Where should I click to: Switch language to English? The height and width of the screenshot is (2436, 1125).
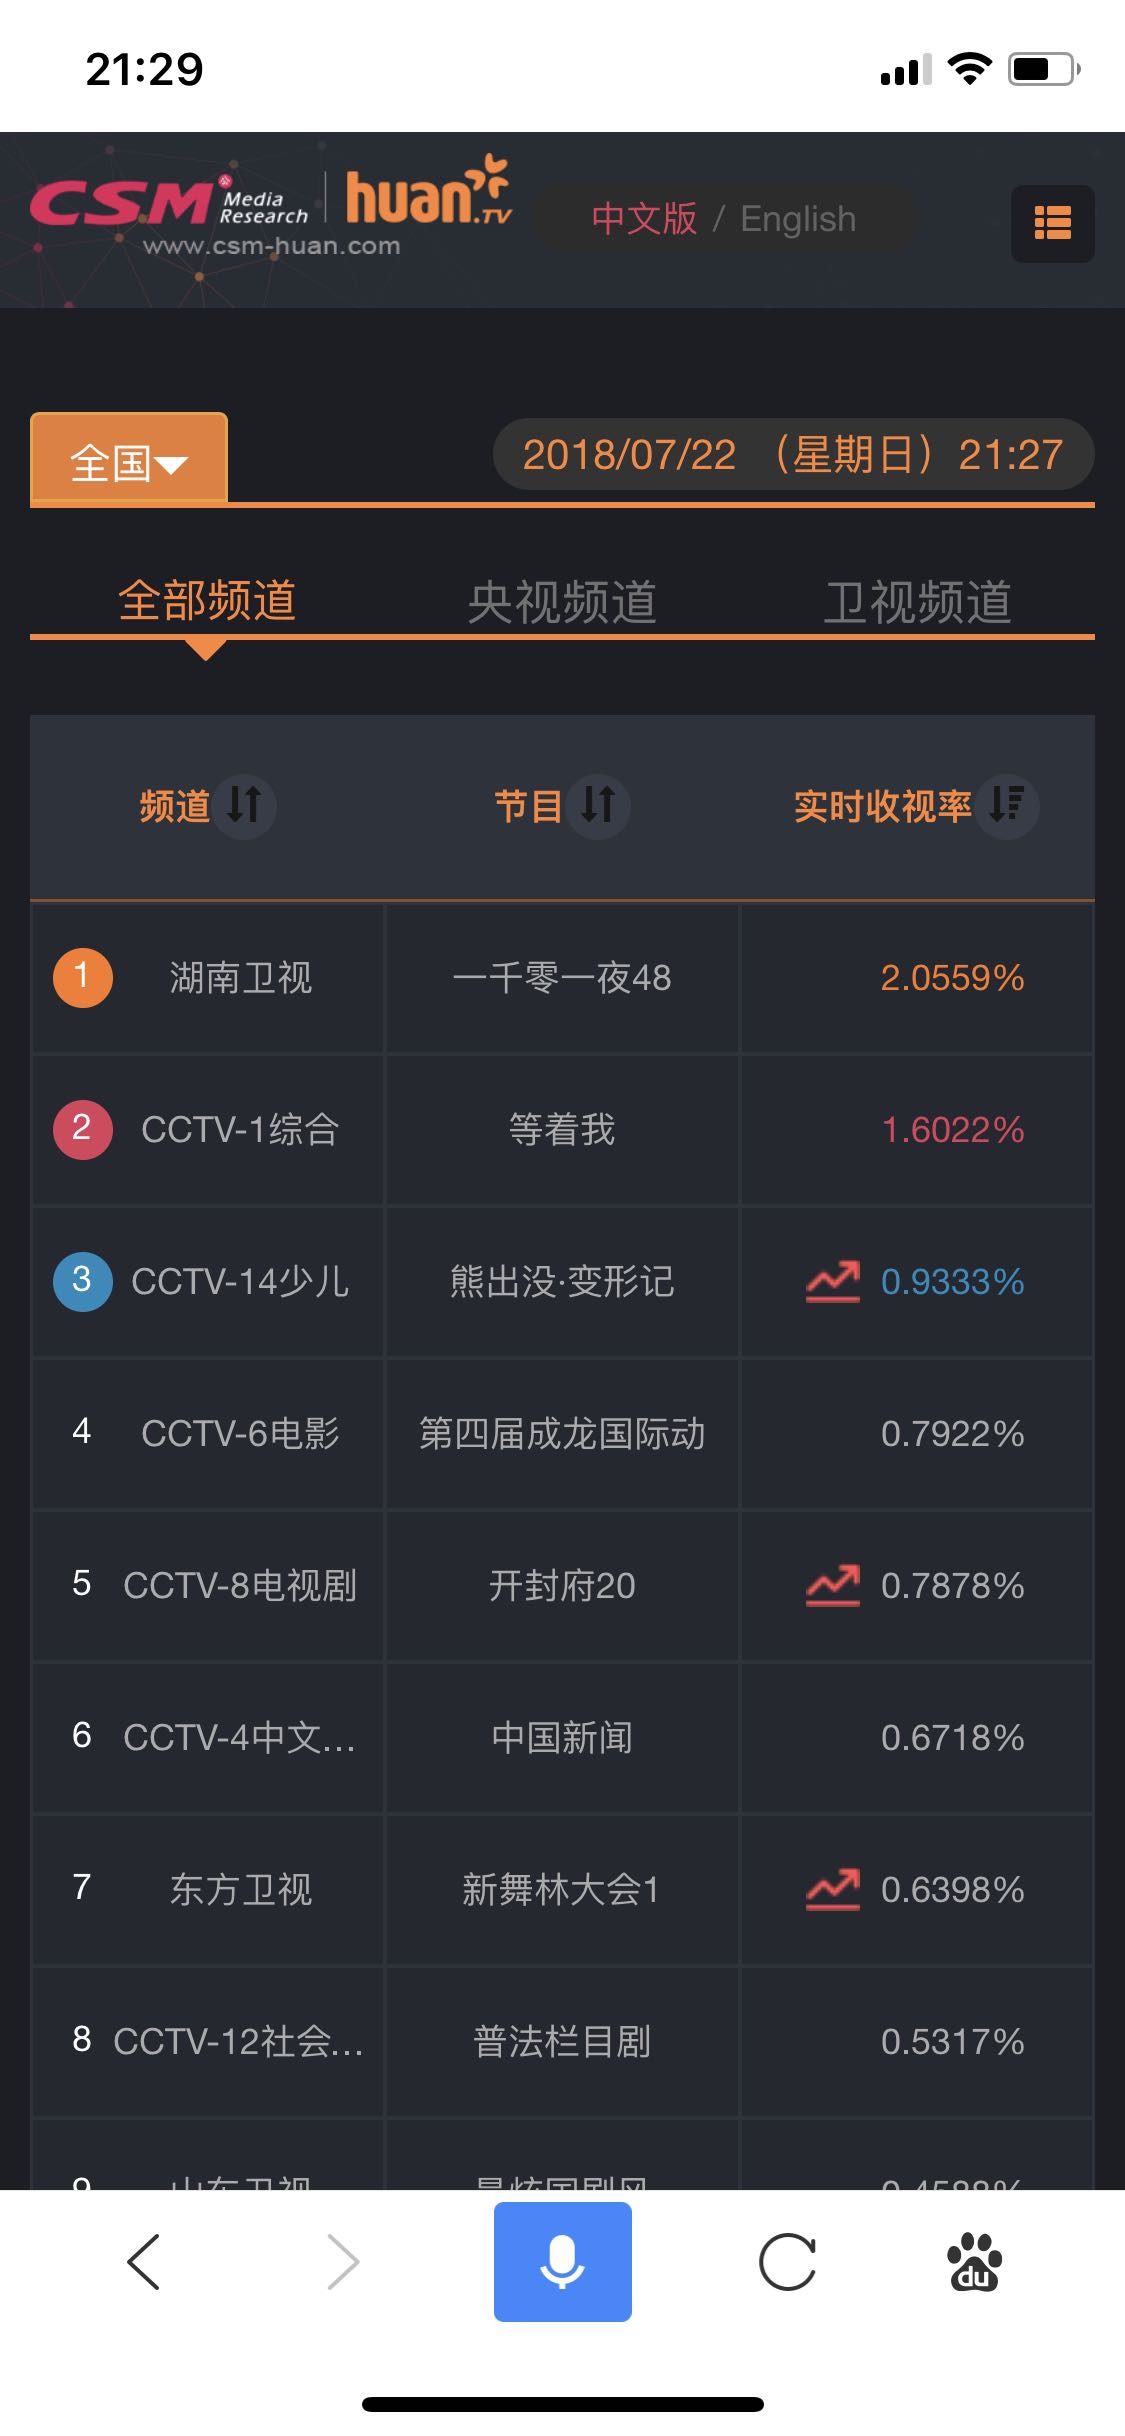(x=798, y=218)
